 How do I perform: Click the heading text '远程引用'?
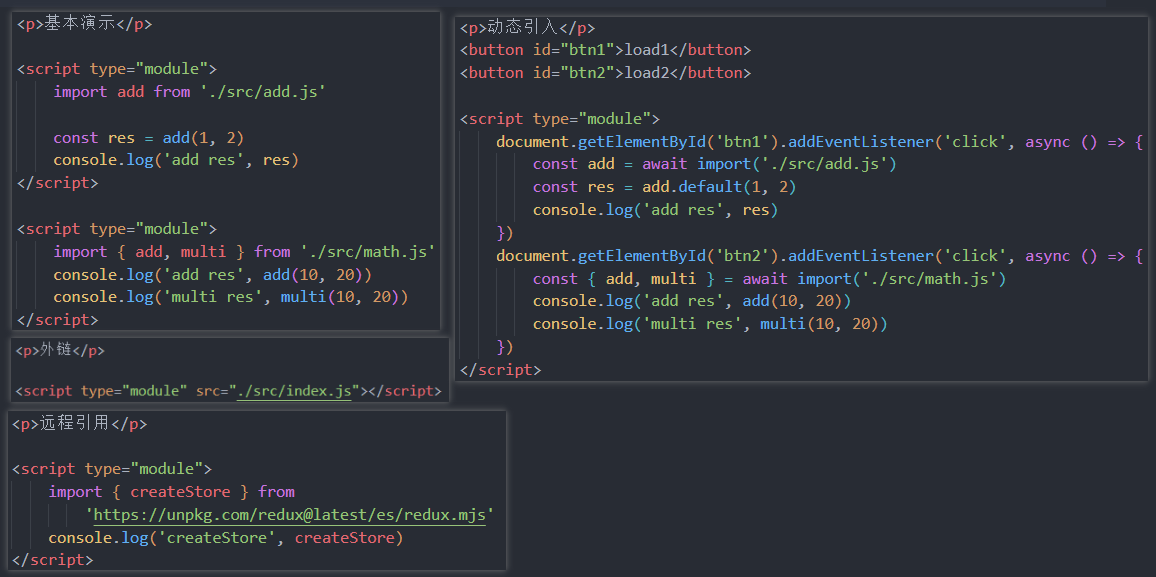pyautogui.click(x=74, y=424)
